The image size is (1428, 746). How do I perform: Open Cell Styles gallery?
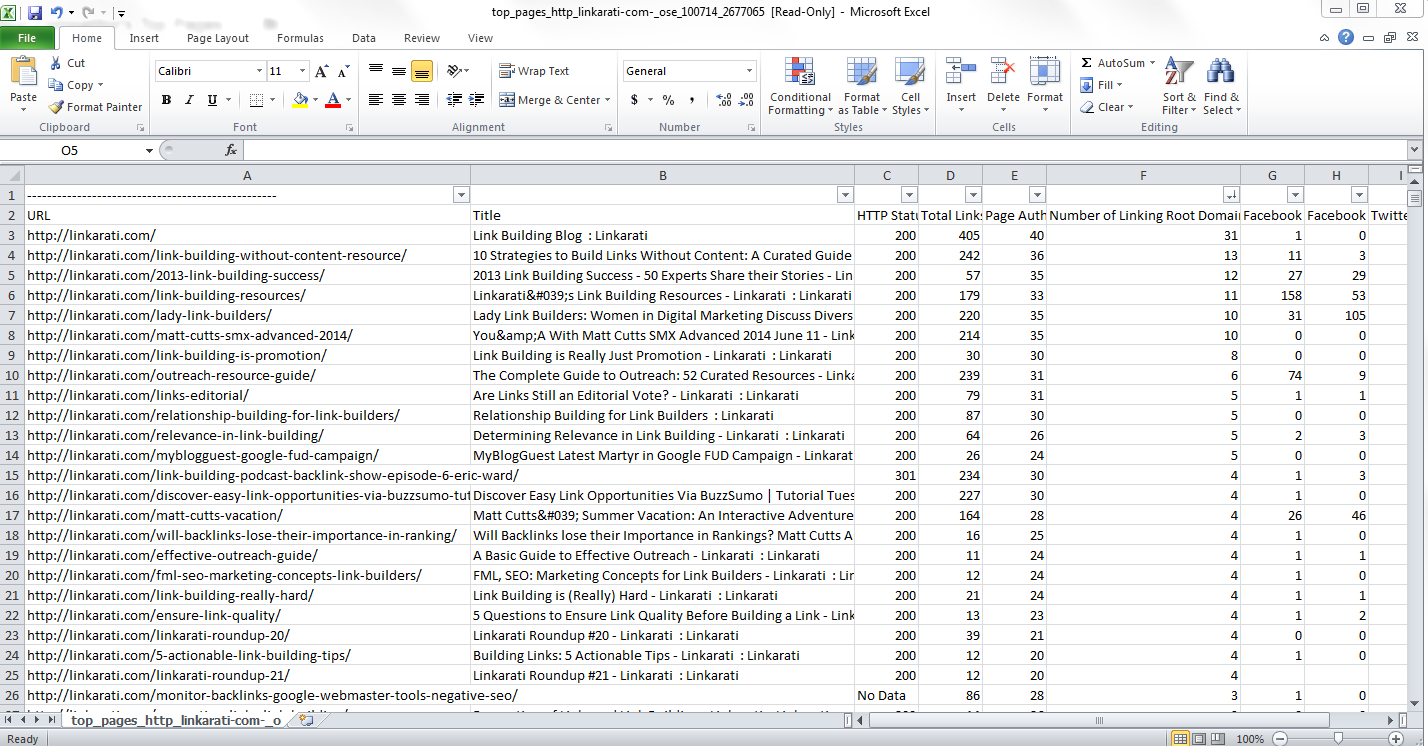coord(909,86)
